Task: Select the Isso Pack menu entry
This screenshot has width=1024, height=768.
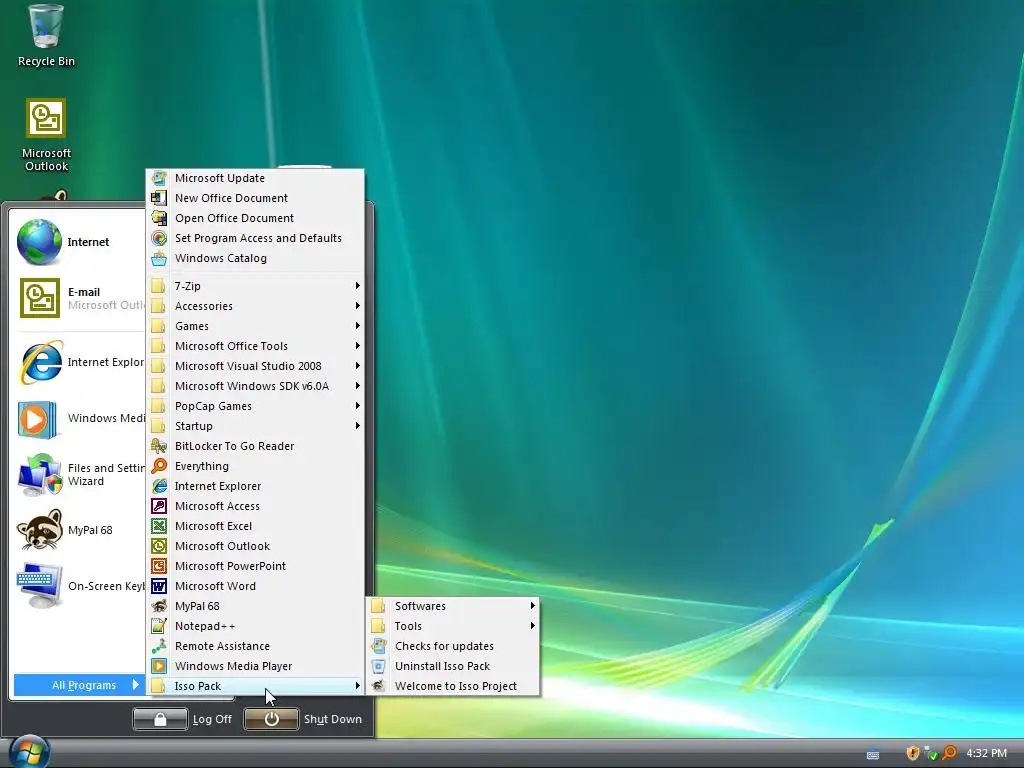Action: pyautogui.click(x=255, y=686)
